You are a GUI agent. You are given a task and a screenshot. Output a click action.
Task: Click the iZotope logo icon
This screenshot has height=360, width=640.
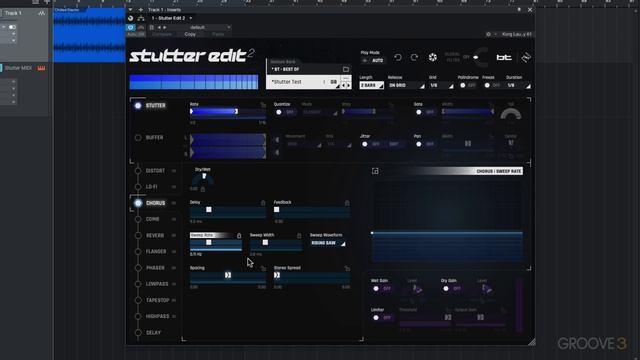[526, 58]
